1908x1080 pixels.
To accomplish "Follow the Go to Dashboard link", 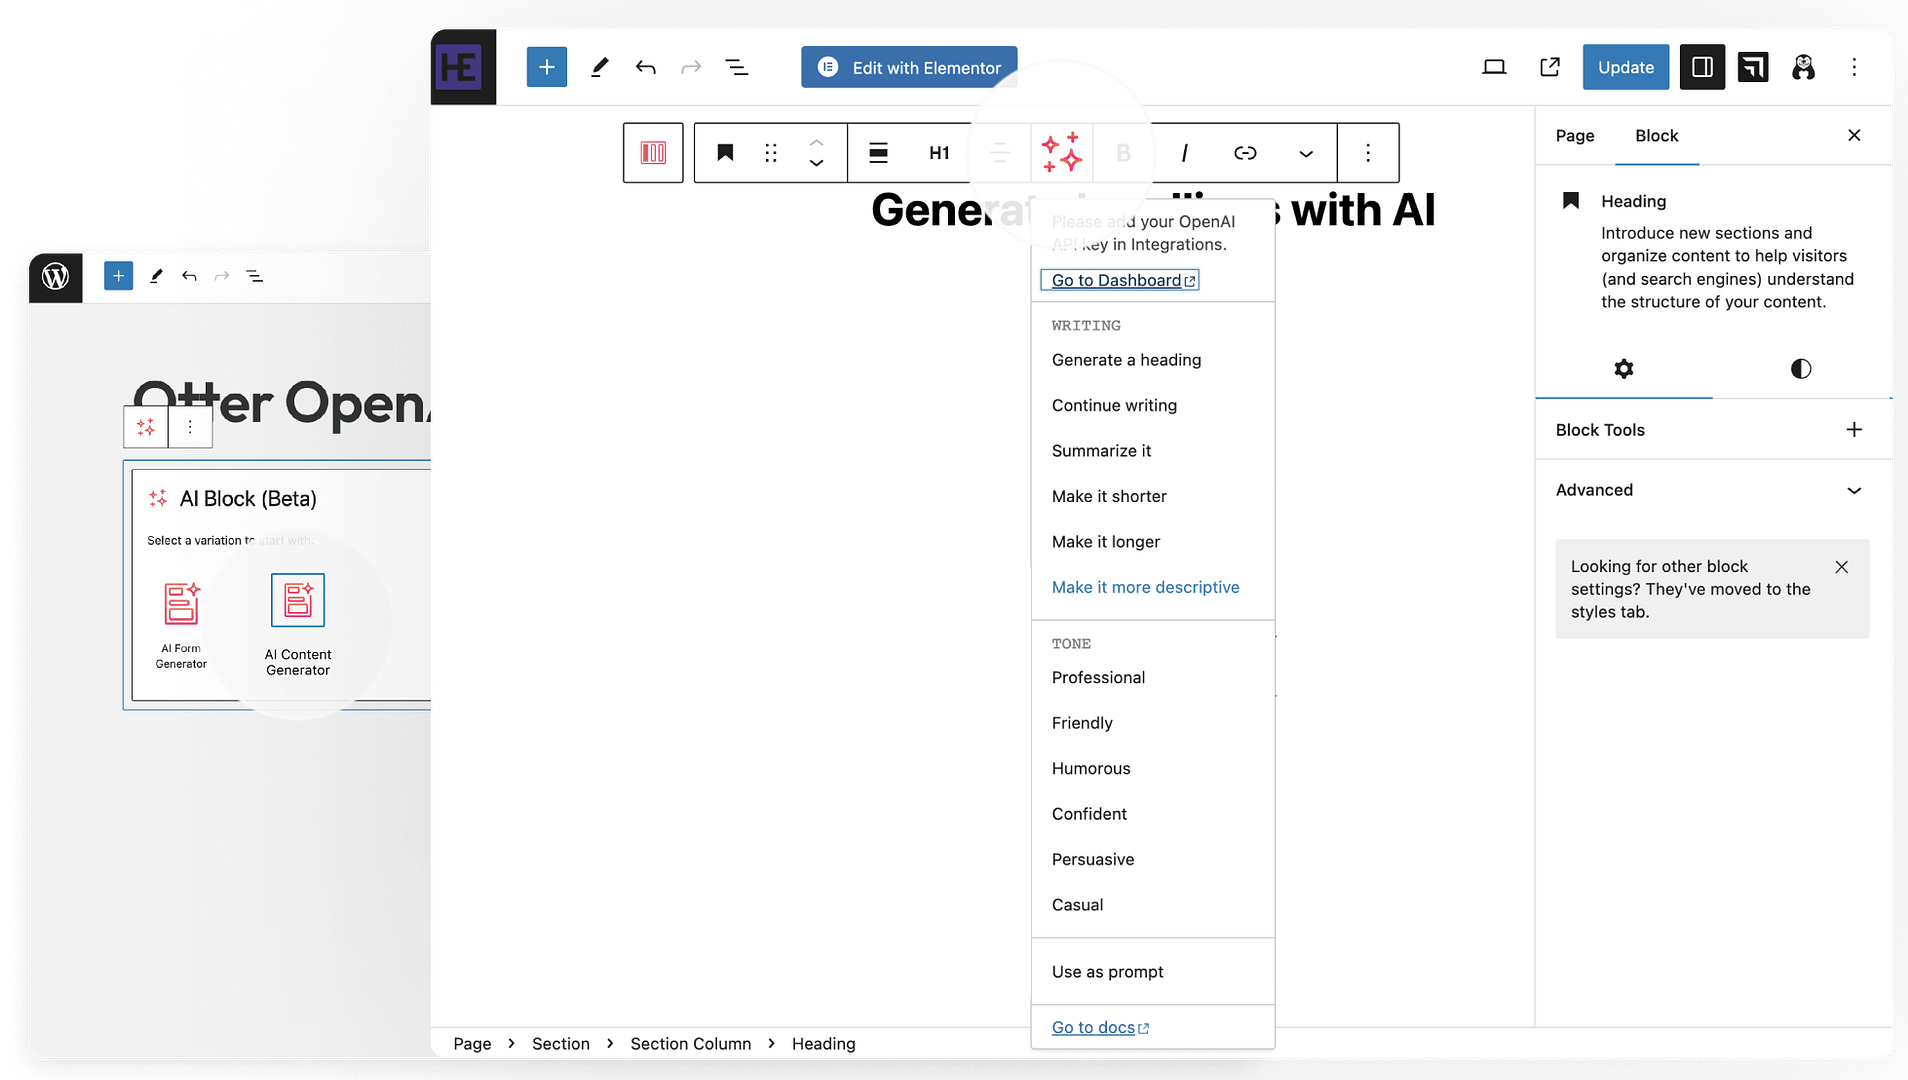I will tap(1119, 281).
